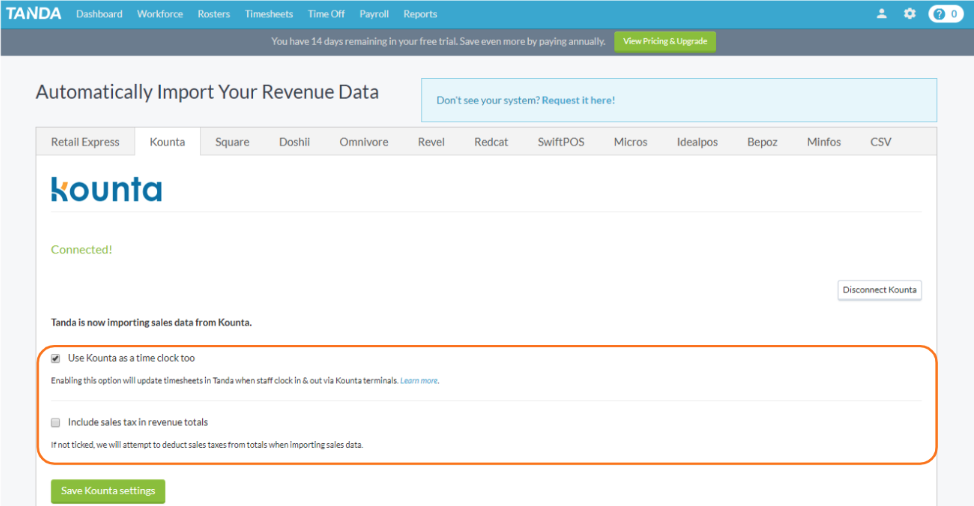The width and height of the screenshot is (974, 506).
Task: Click the If not ticked deduct sales taxes note
Action: tap(207, 445)
